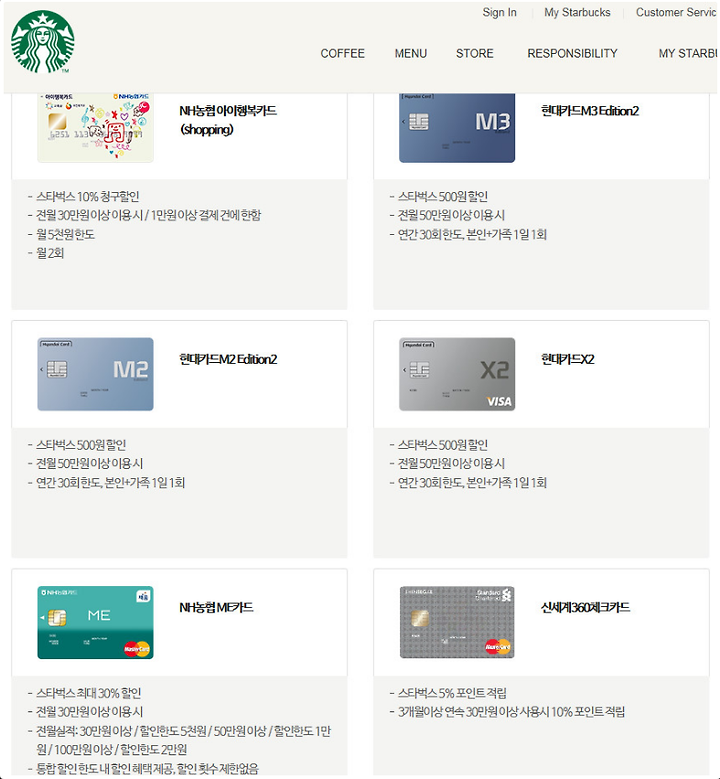720x779 pixels.
Task: Click the 현대카드M3 Edition2 title
Action: (590, 110)
